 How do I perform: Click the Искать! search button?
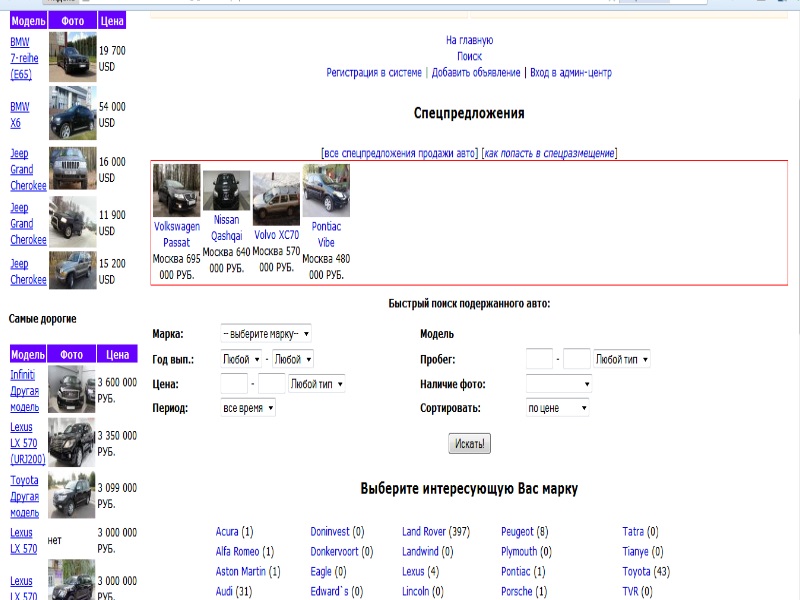tap(469, 444)
